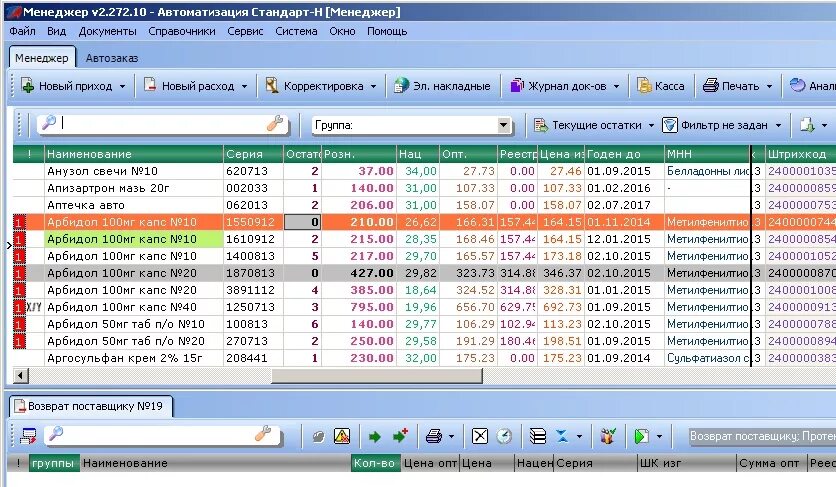The image size is (836, 487).
Task: Open the Справочники menu
Action: click(x=182, y=31)
